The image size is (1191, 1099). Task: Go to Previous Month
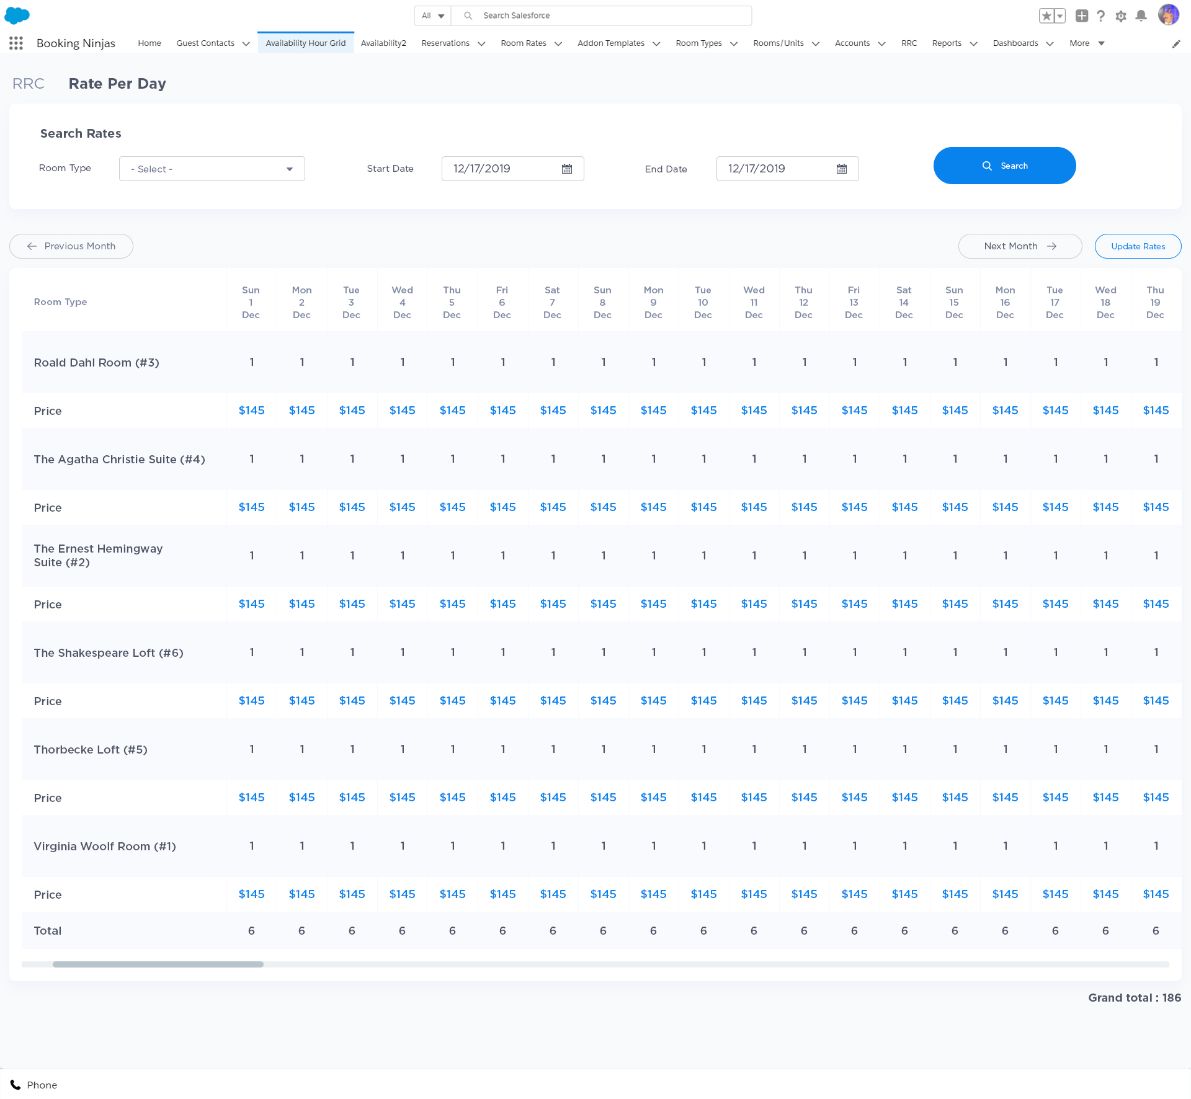point(71,246)
